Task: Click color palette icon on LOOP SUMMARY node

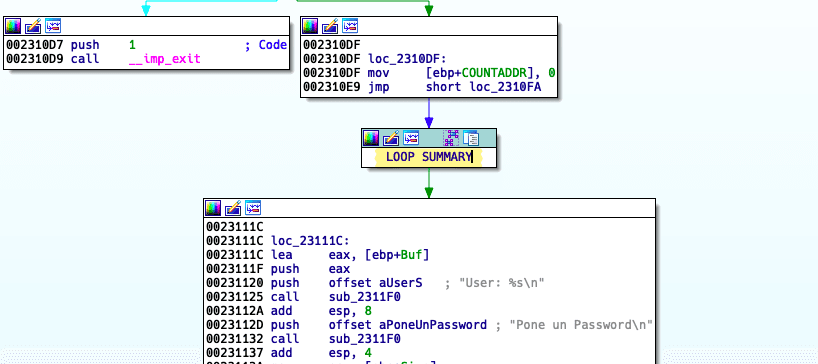Action: (371, 138)
